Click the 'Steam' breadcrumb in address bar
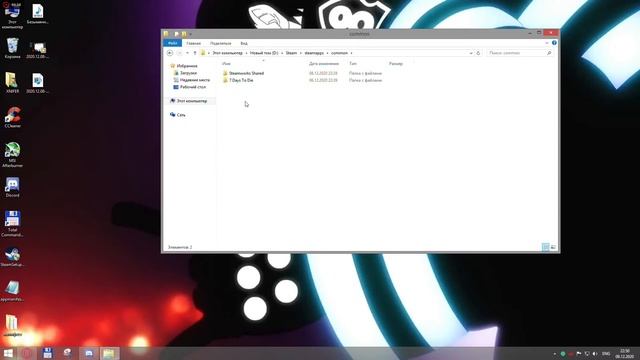 click(x=291, y=53)
